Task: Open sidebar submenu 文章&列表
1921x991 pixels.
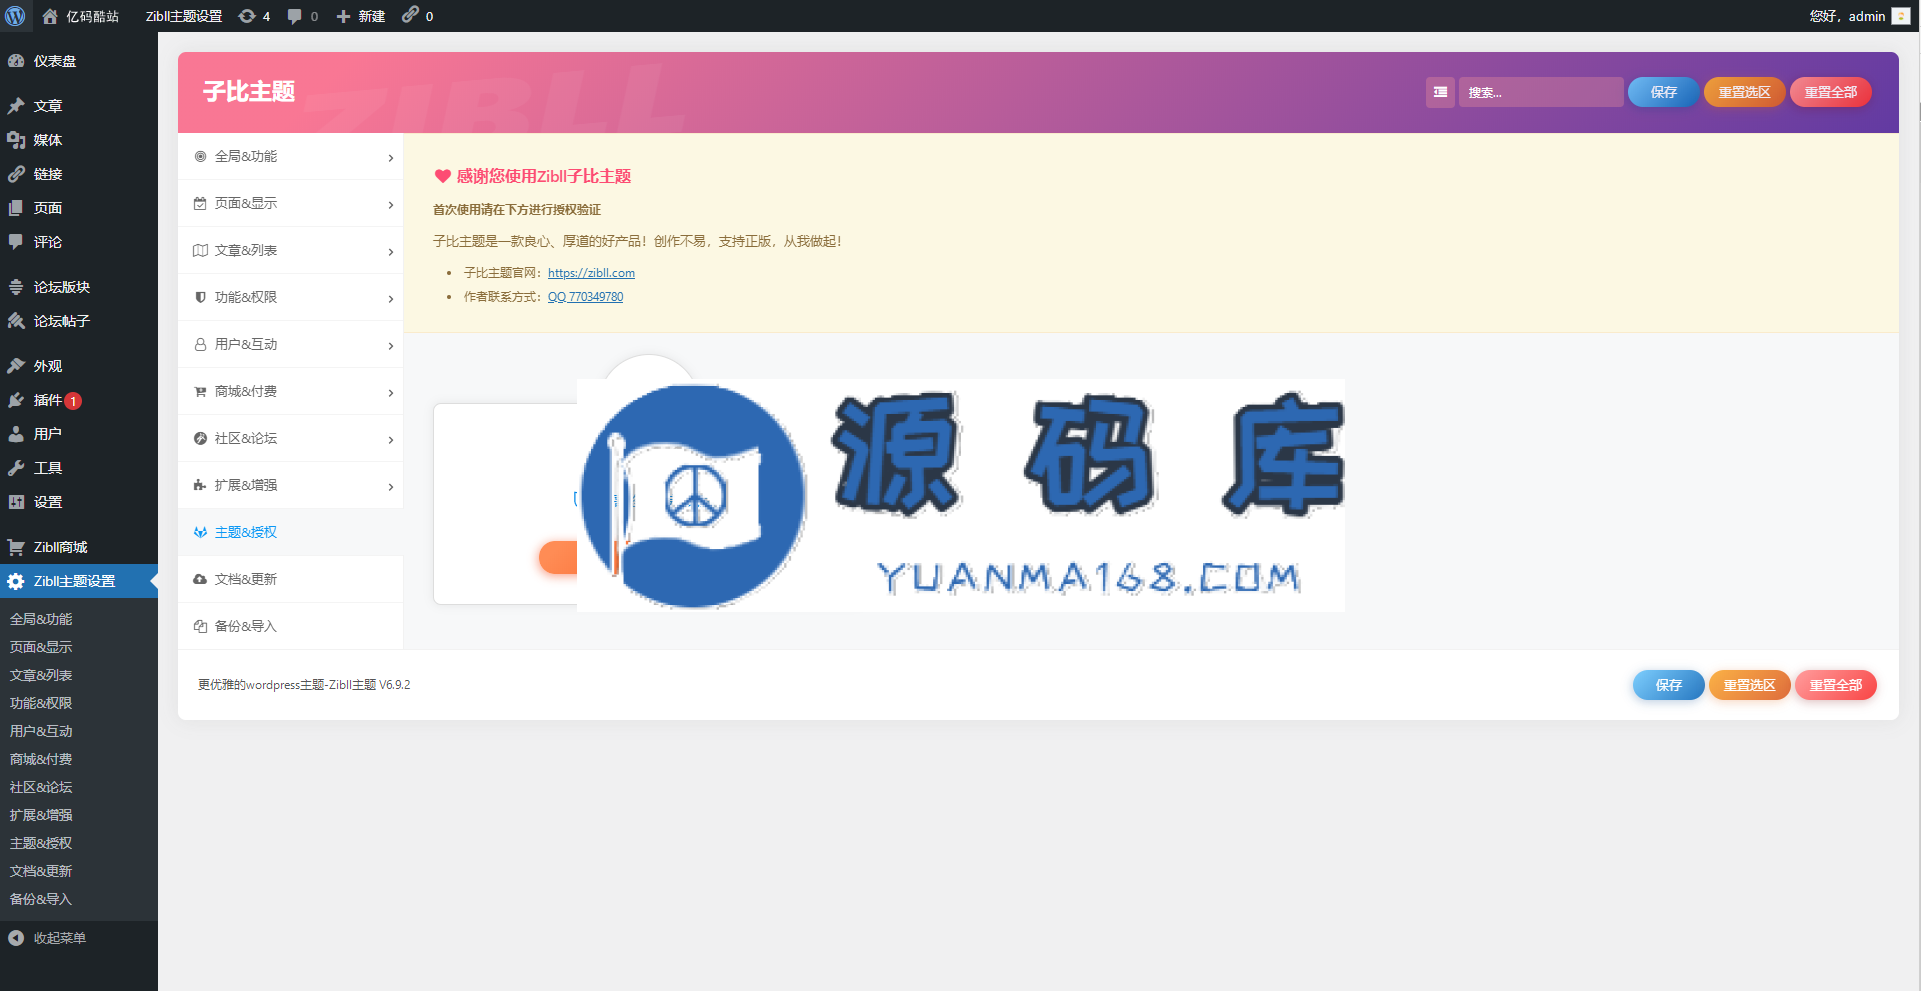Action: pos(41,675)
